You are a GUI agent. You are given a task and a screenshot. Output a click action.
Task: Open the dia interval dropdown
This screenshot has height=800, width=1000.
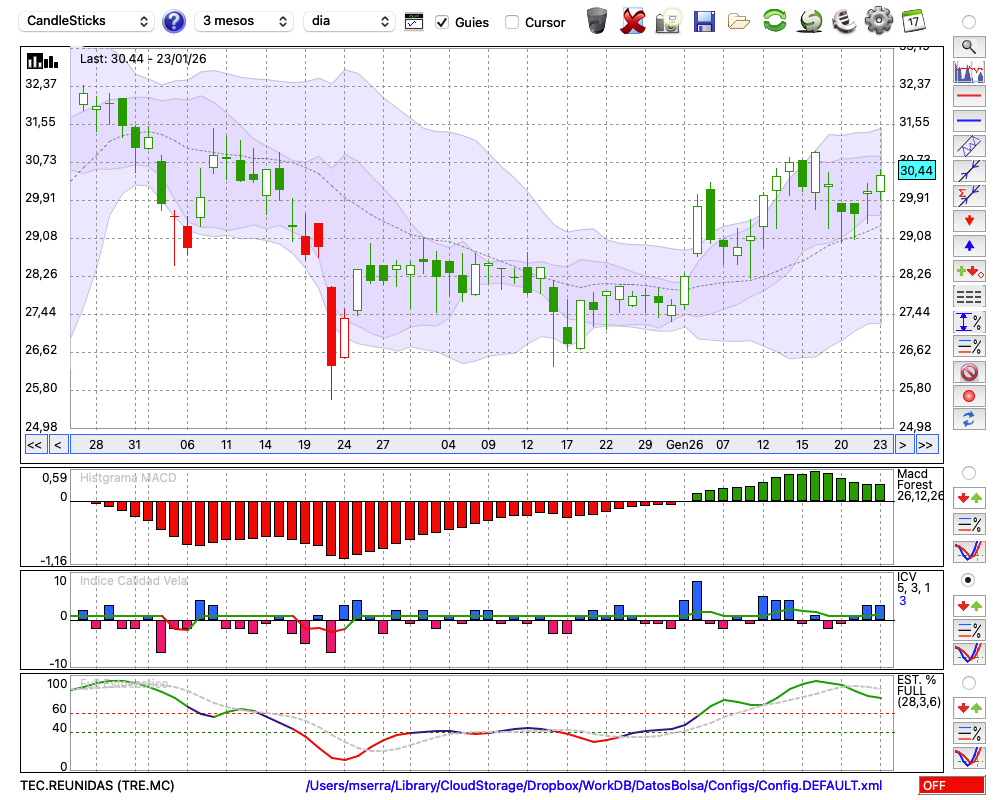(349, 21)
